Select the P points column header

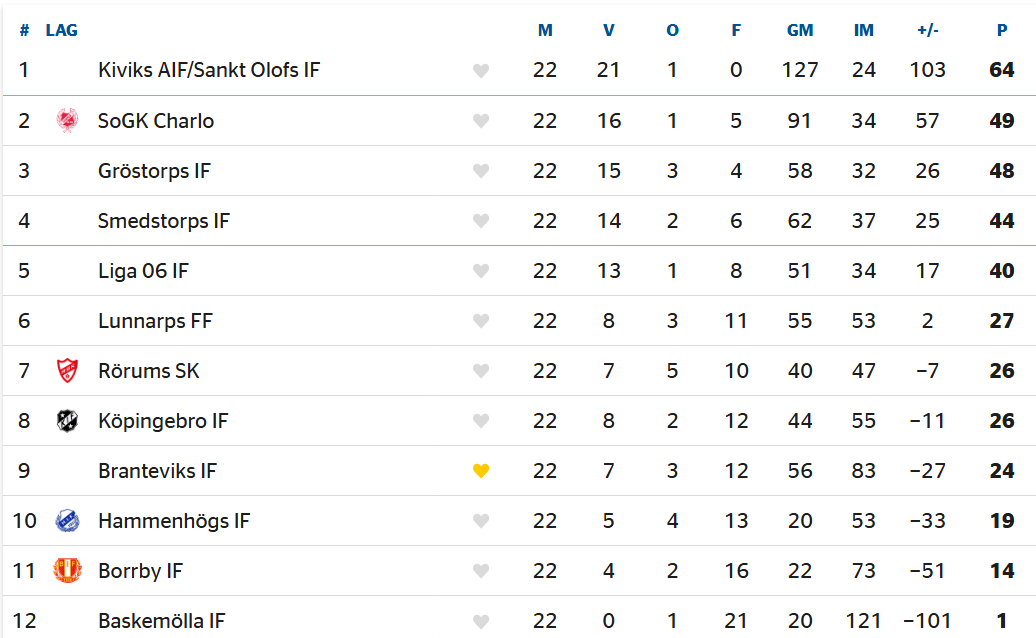[1002, 30]
